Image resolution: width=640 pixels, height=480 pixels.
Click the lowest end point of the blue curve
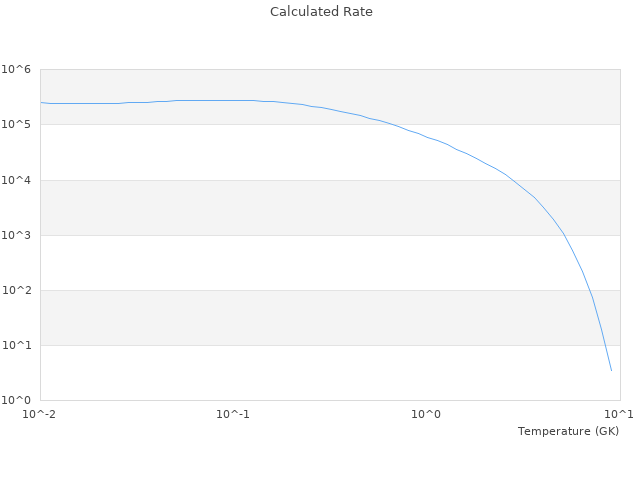click(611, 371)
